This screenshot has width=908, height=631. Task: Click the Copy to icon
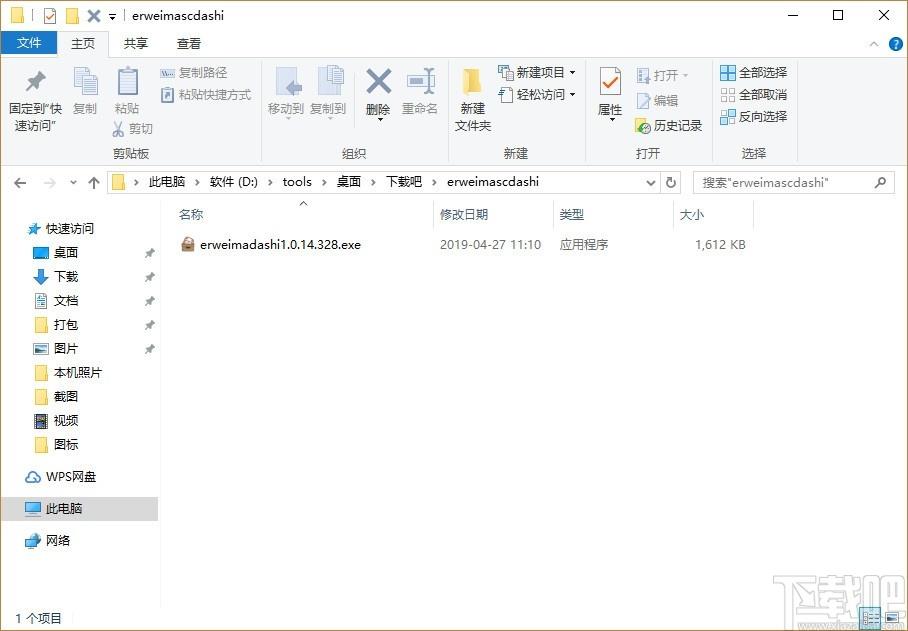pyautogui.click(x=330, y=80)
